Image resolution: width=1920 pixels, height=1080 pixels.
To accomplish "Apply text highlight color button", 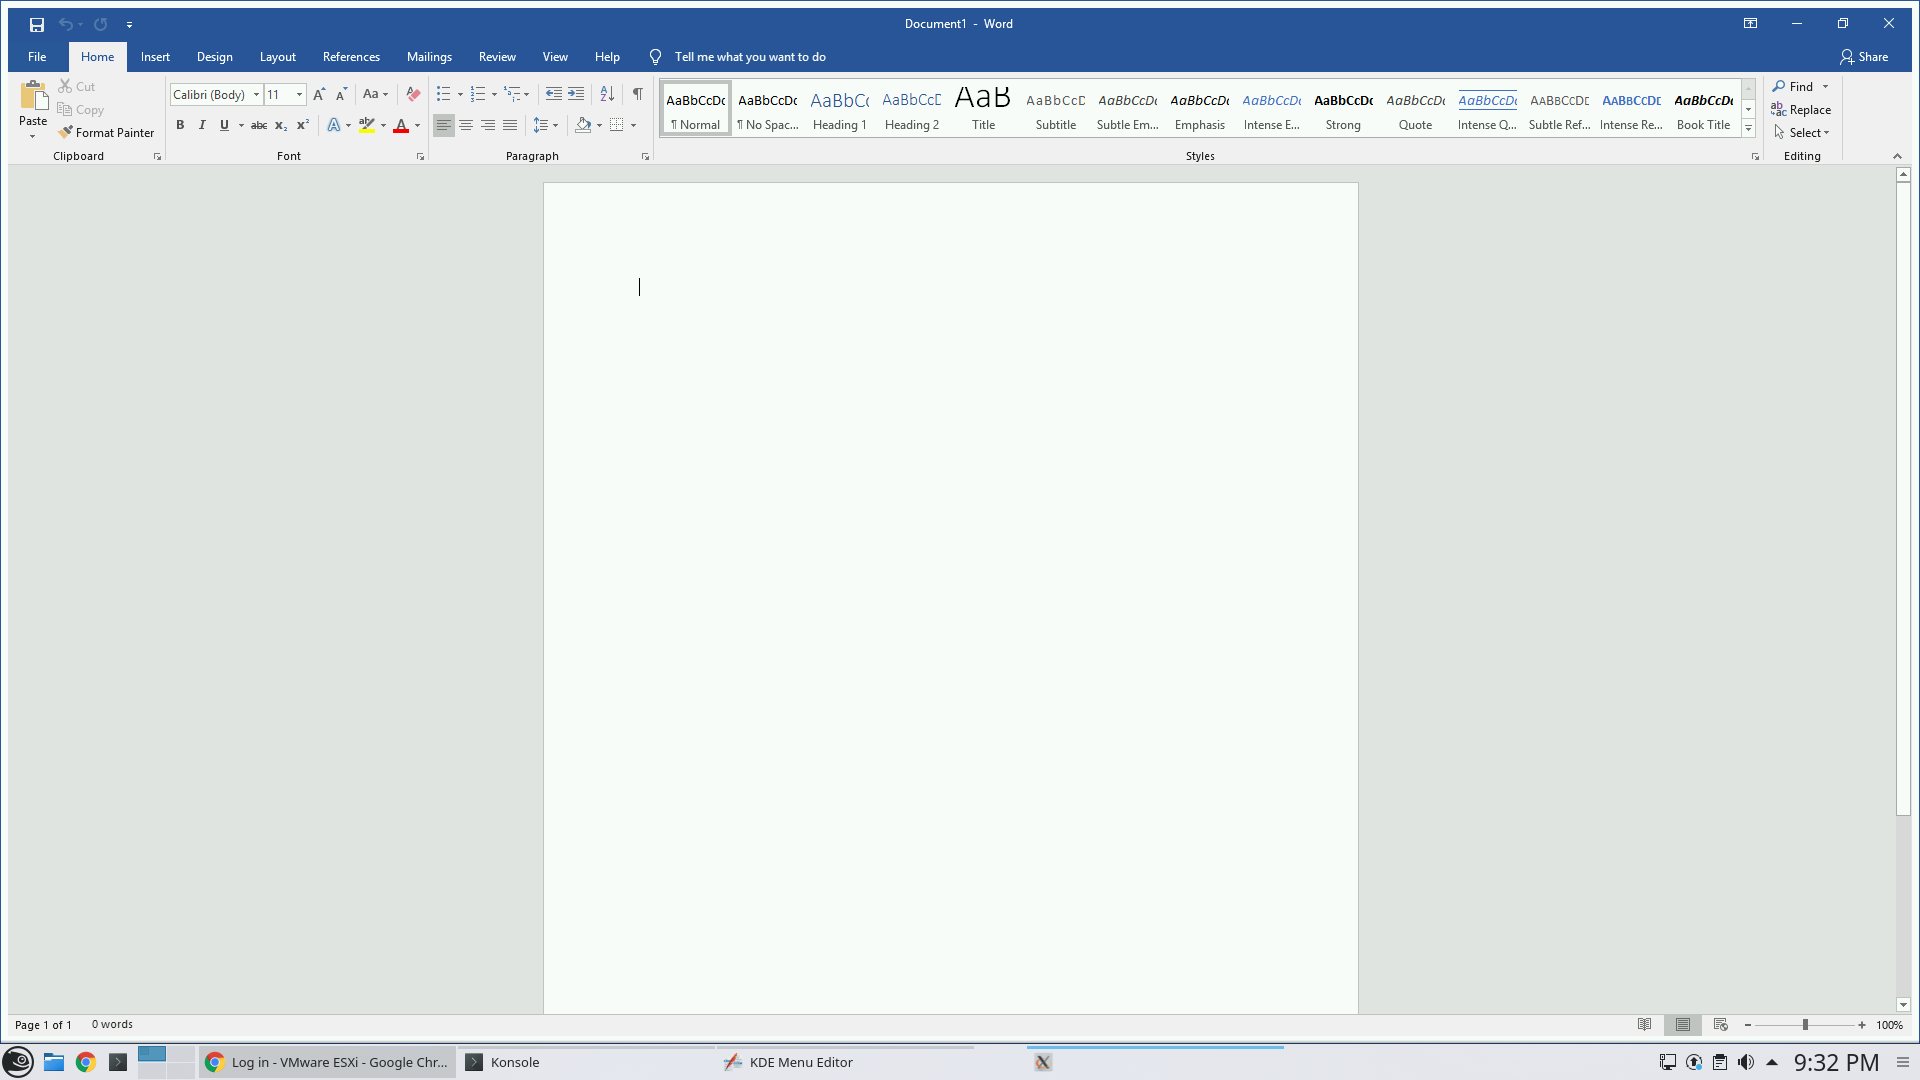I will tap(367, 126).
